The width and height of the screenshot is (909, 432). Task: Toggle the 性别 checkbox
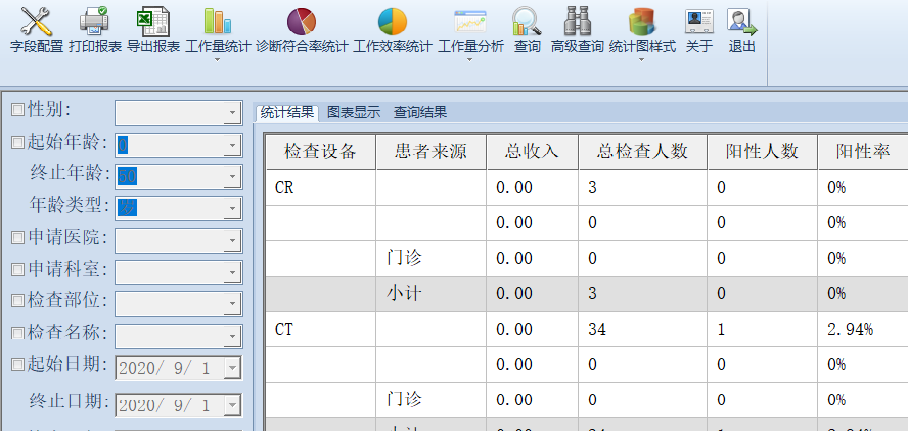(x=19, y=109)
